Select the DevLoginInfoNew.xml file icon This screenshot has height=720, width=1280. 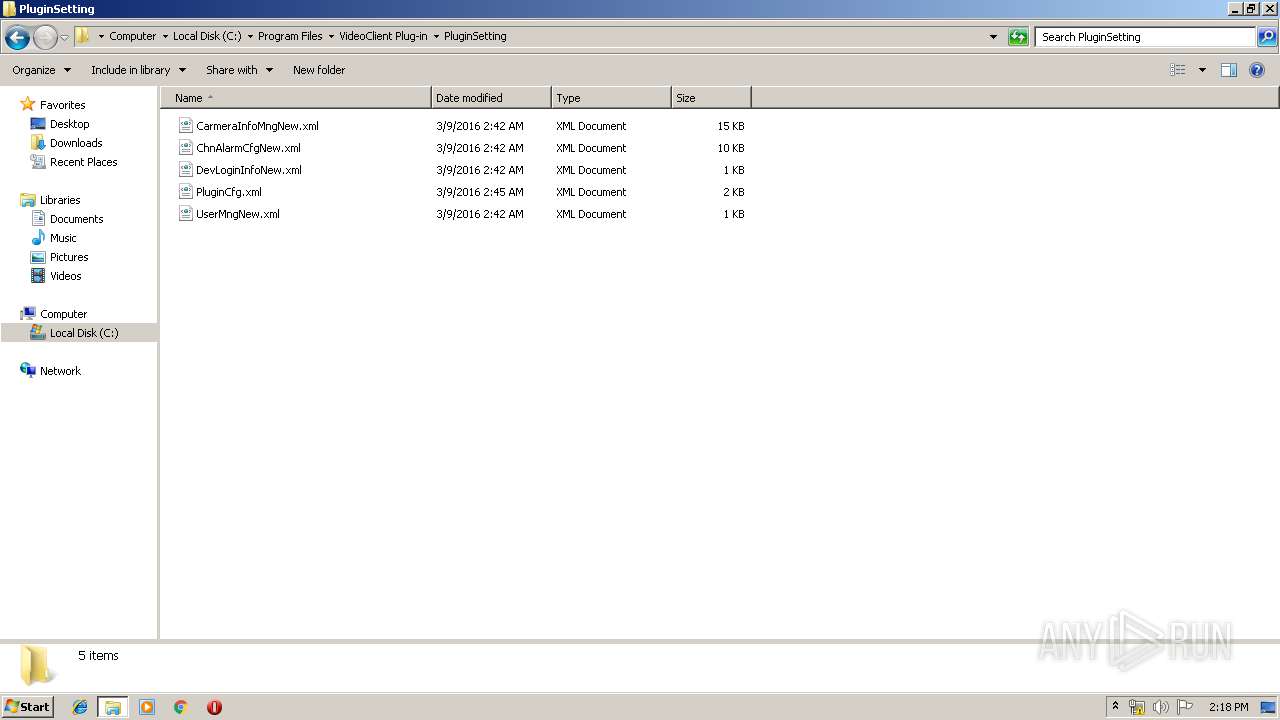(185, 170)
